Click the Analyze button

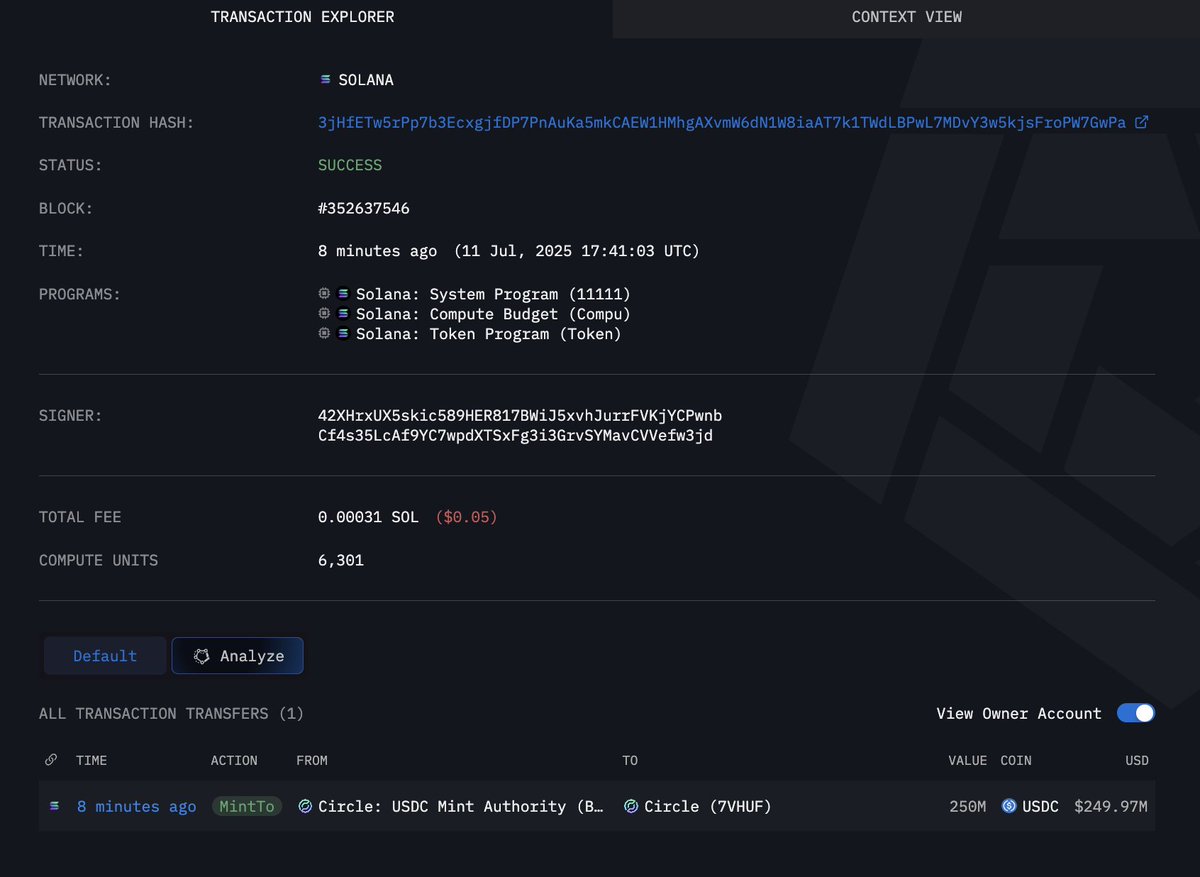[x=238, y=656]
